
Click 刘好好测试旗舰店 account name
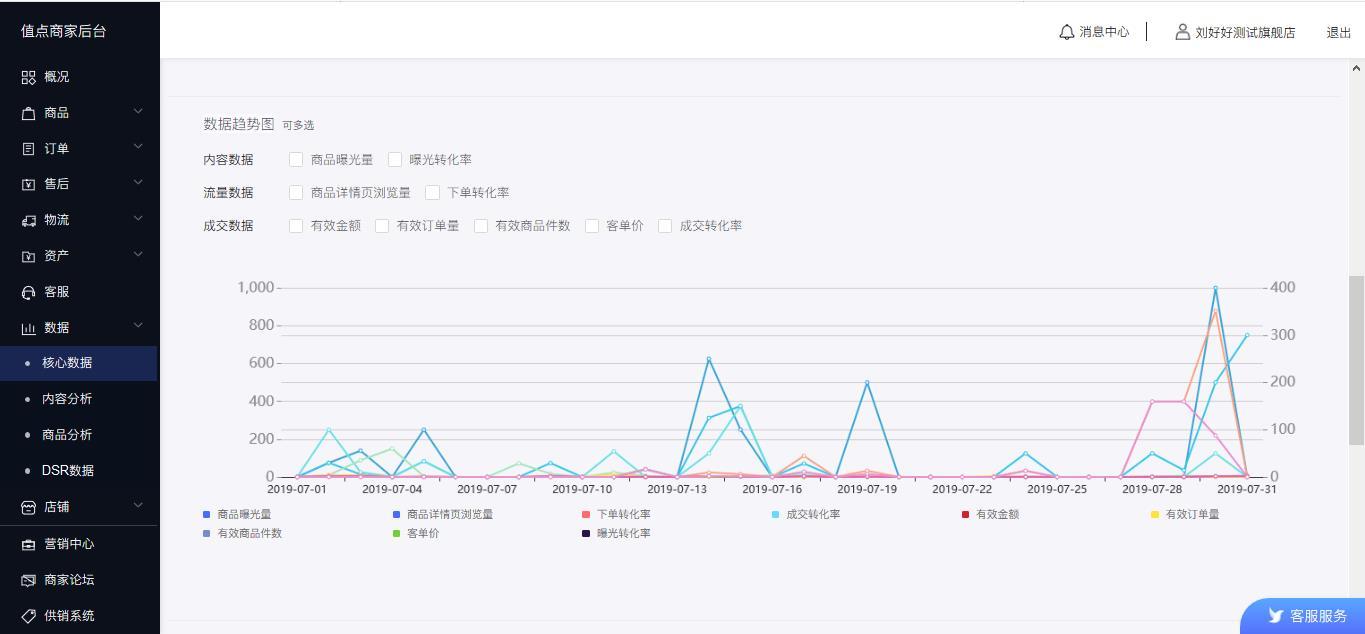pos(1245,33)
